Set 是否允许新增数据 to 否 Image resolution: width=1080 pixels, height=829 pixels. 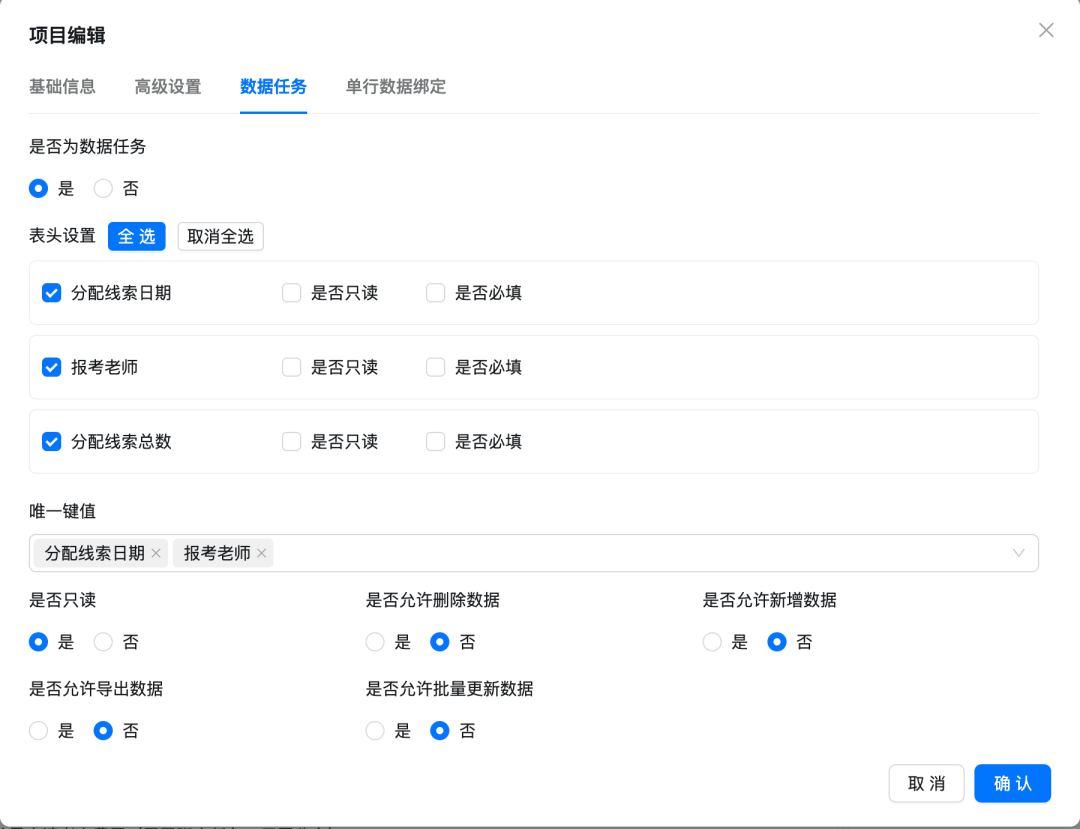pos(777,642)
